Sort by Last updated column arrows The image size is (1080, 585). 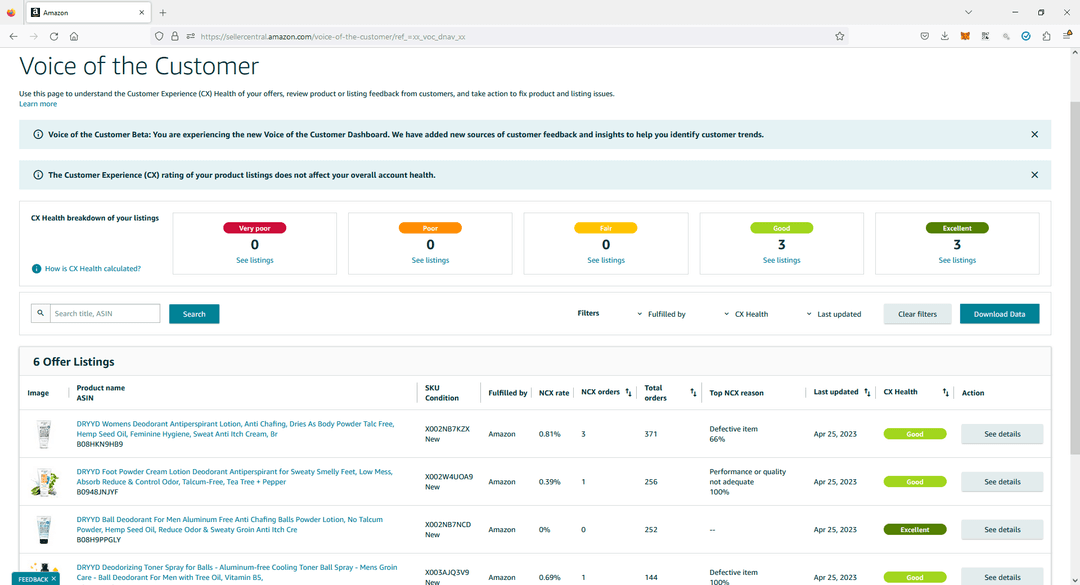pyautogui.click(x=867, y=393)
